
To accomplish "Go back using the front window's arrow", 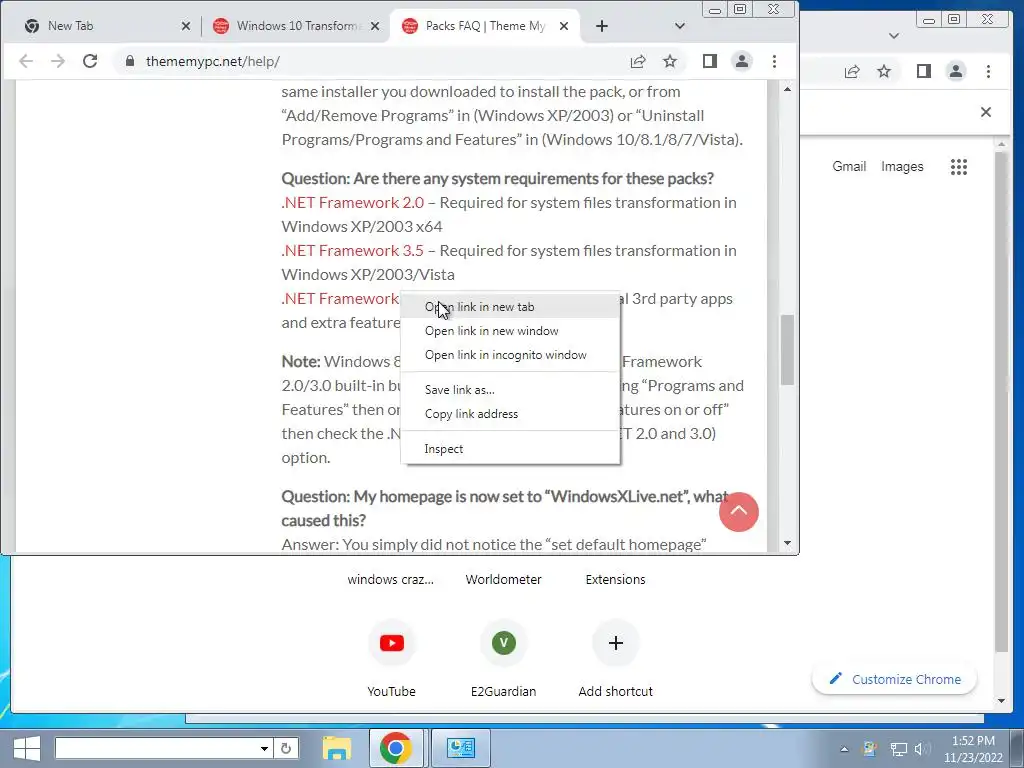I will coord(26,61).
